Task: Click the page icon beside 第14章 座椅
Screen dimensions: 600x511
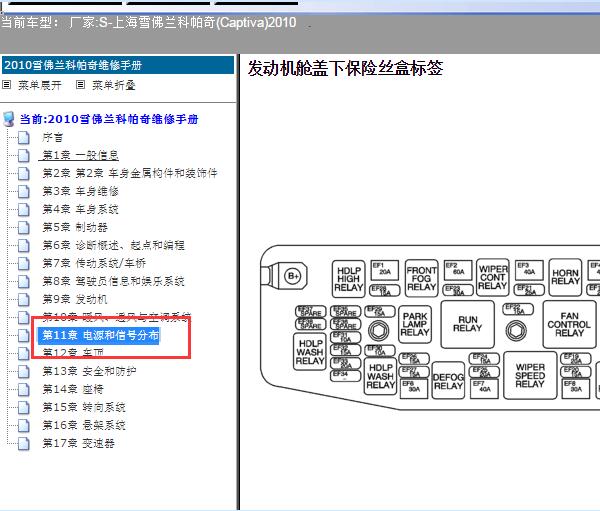Action: pos(24,389)
